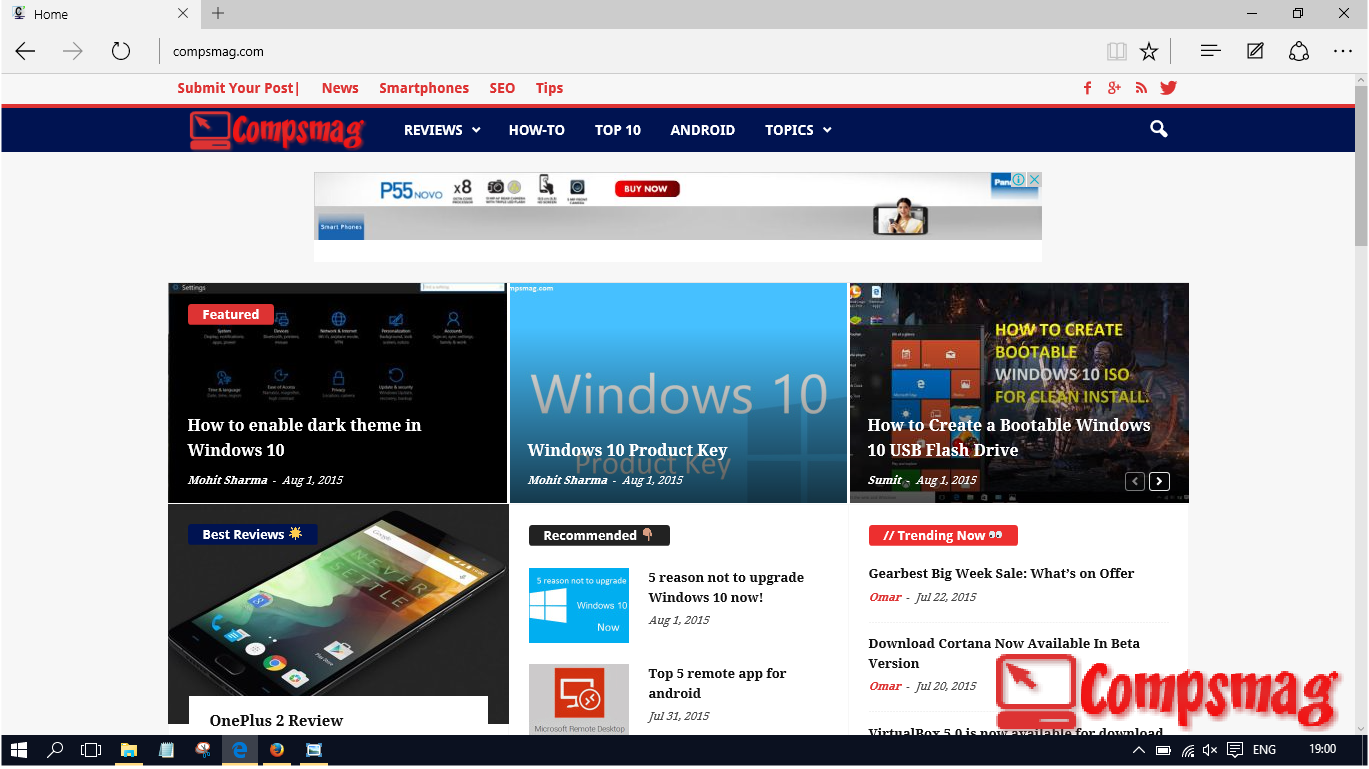1369x769 pixels.
Task: Open 5 reason not to upgrade article
Action: 726,587
